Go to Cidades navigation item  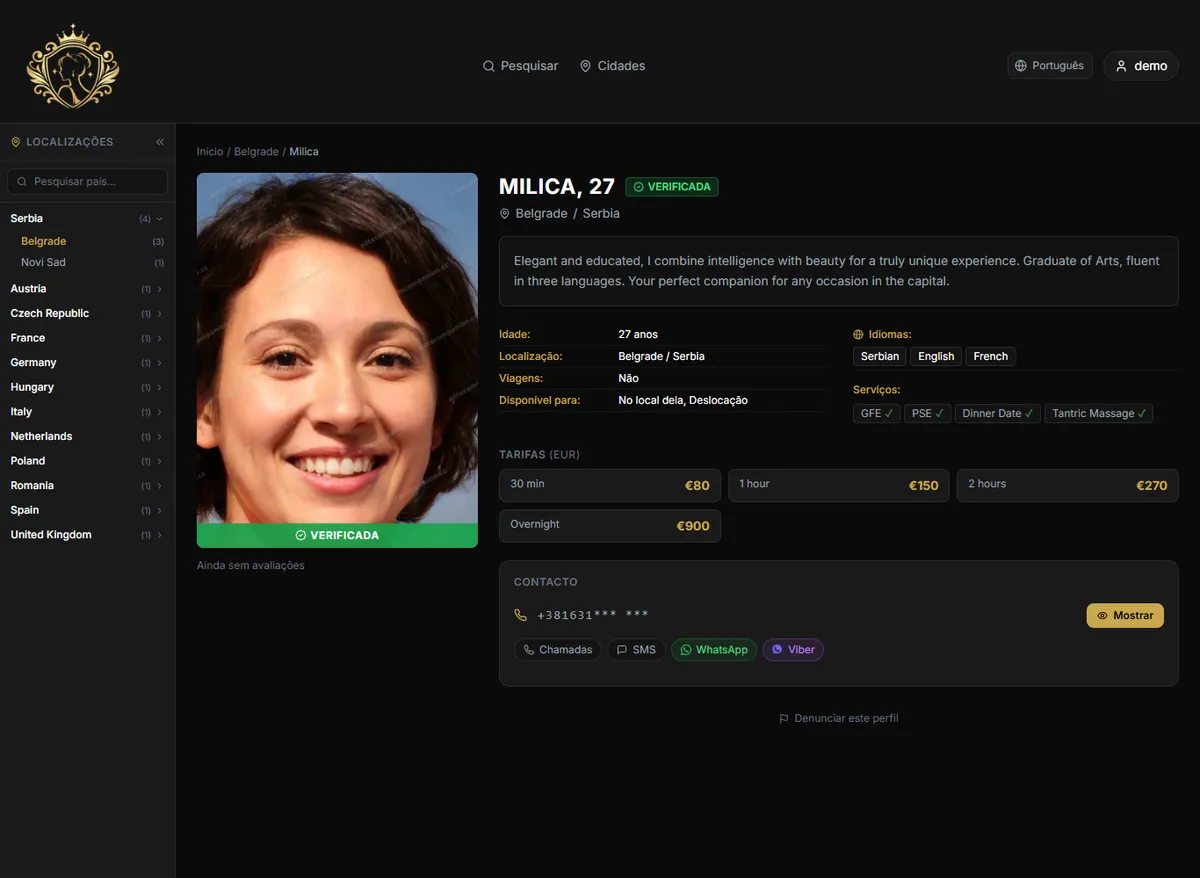pos(613,66)
